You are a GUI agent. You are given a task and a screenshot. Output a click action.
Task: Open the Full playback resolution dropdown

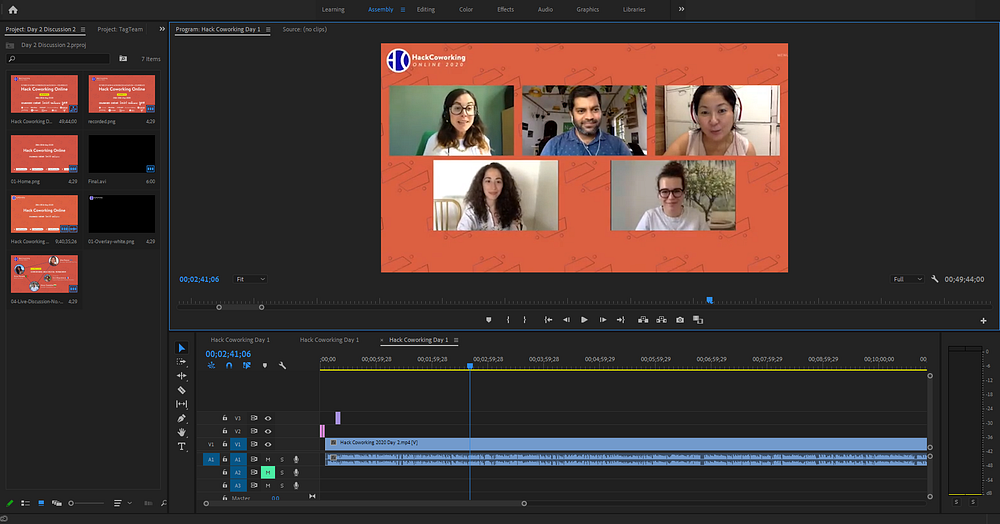point(905,279)
